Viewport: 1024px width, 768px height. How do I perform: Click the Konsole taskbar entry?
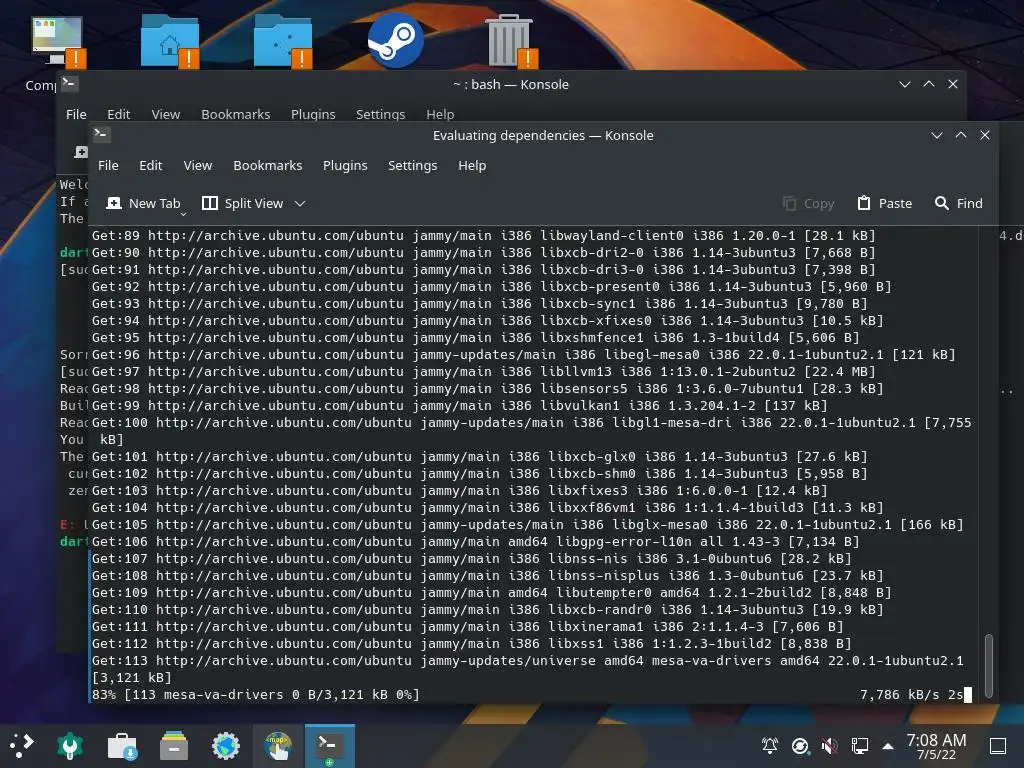pyautogui.click(x=330, y=746)
